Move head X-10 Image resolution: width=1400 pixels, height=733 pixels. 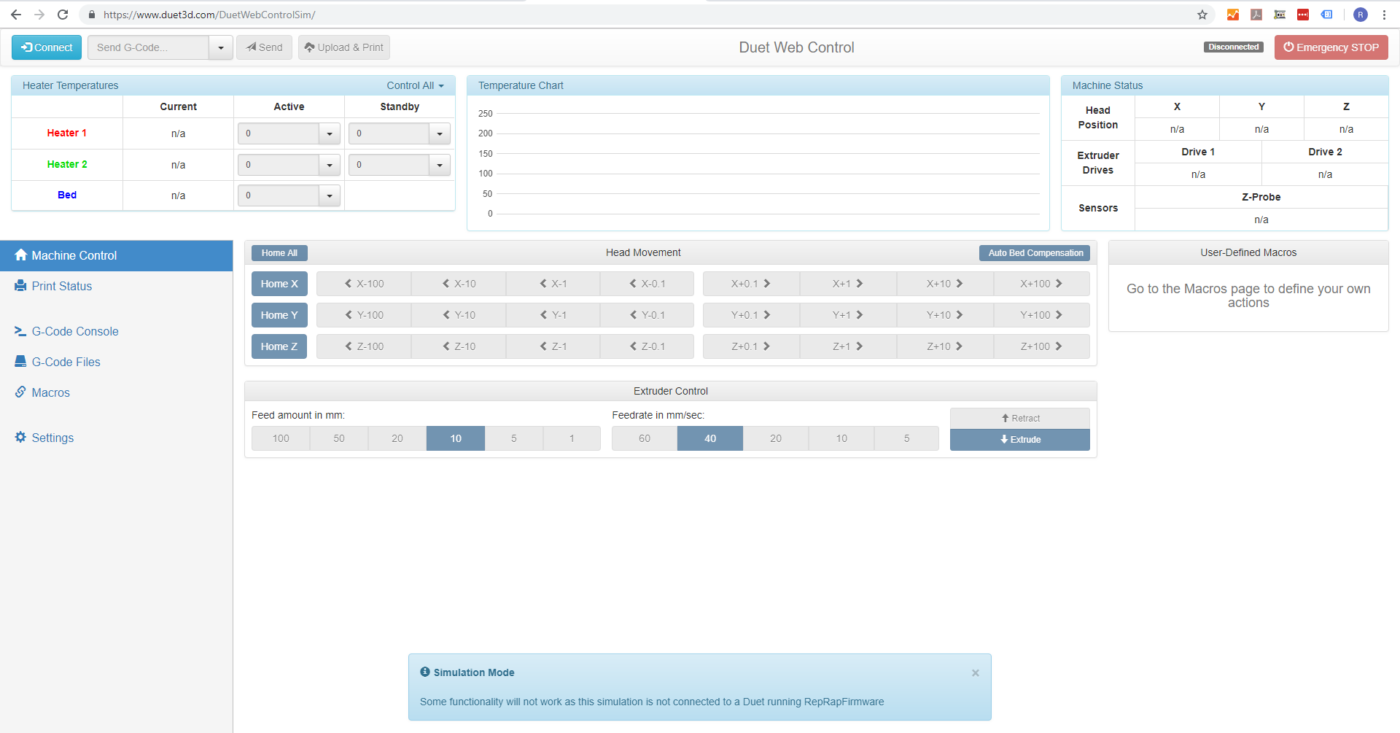point(458,284)
